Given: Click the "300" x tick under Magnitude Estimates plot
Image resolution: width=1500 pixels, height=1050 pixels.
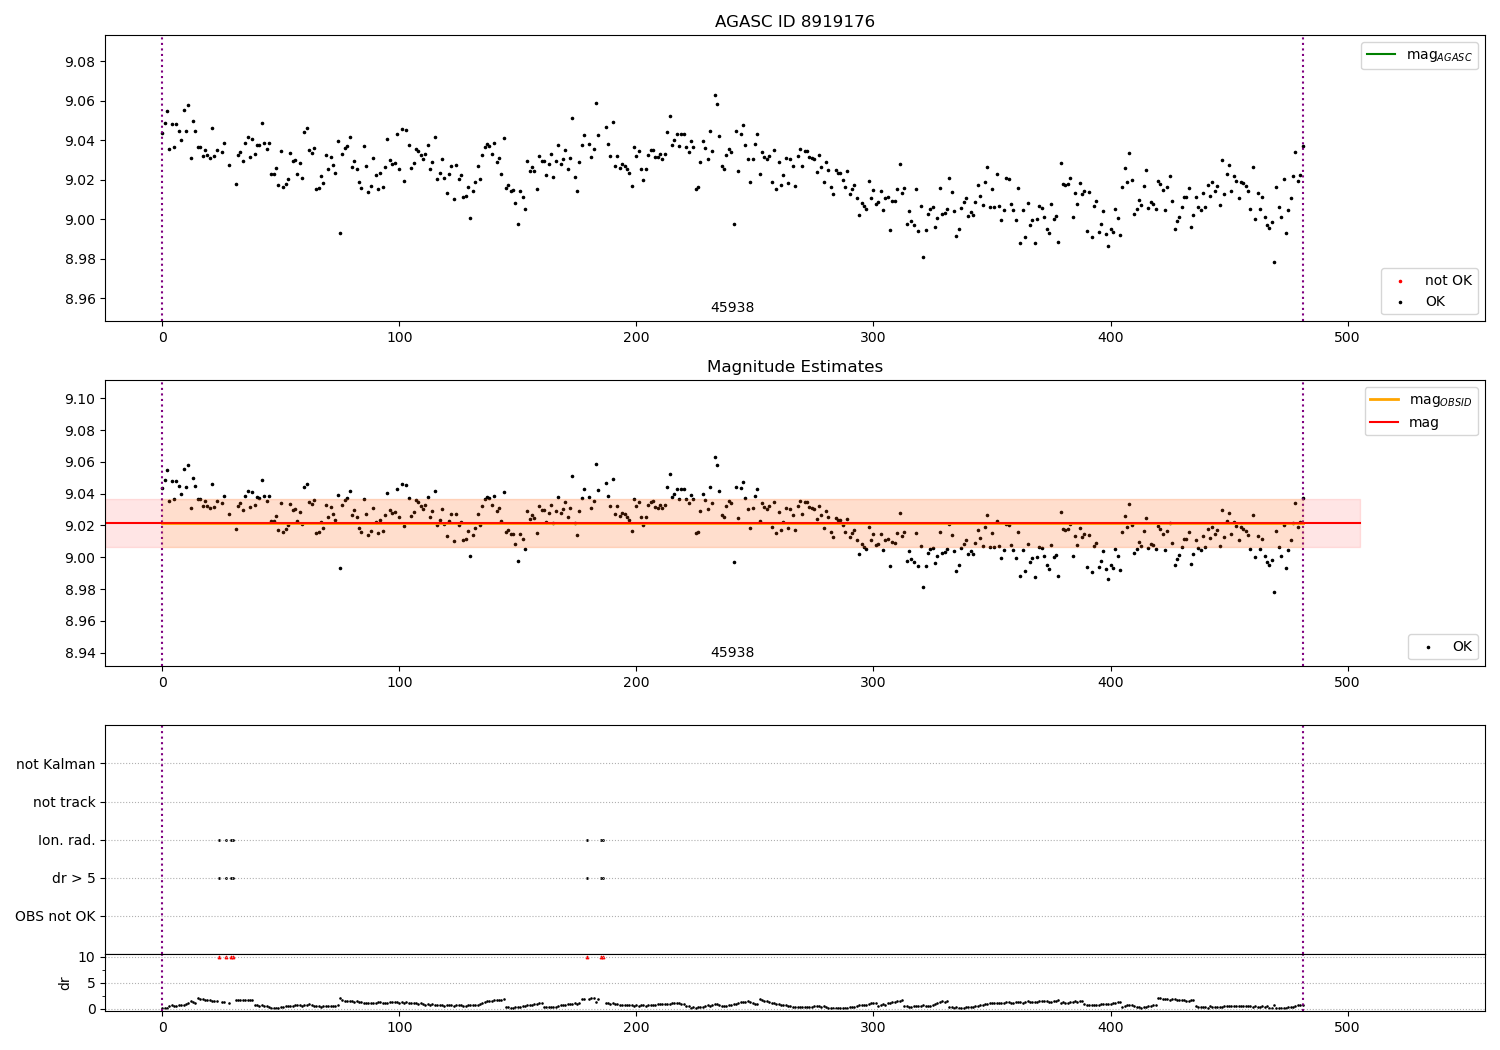Looking at the screenshot, I should point(873,682).
